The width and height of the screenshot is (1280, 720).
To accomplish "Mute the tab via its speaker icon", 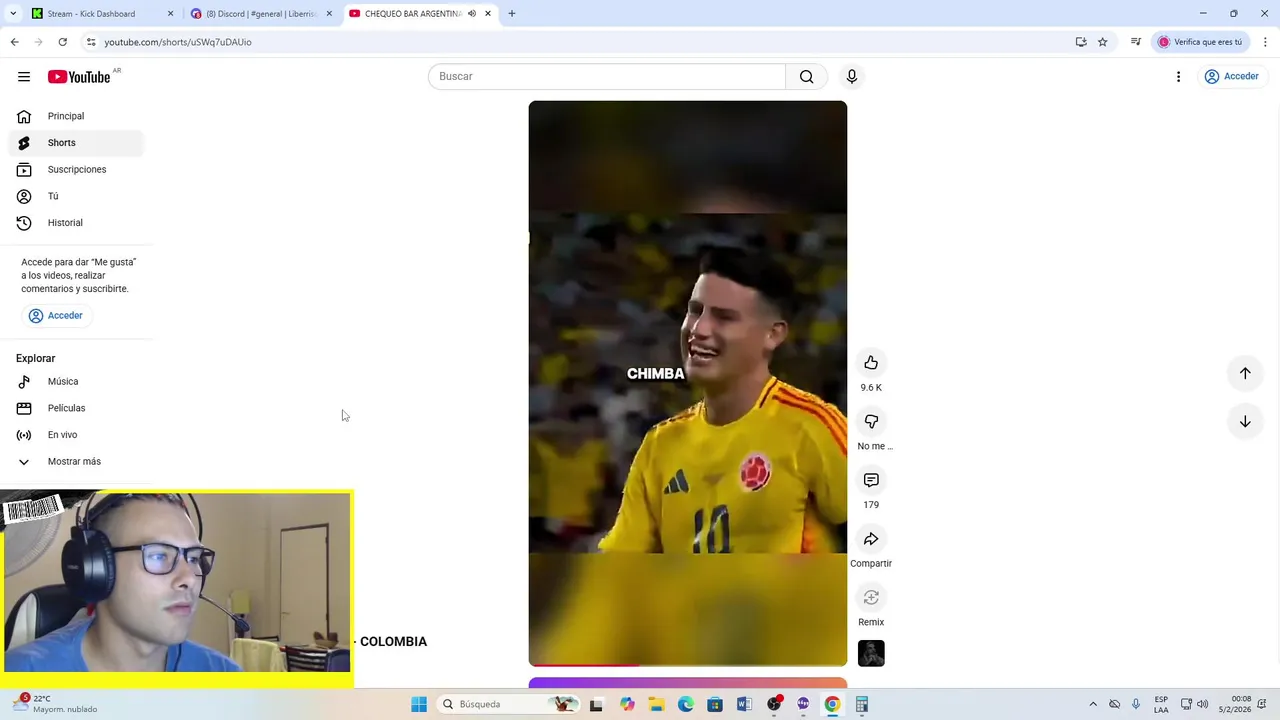I will (472, 14).
